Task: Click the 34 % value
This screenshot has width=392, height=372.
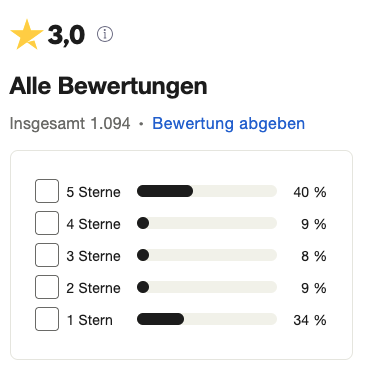Action: click(x=310, y=320)
